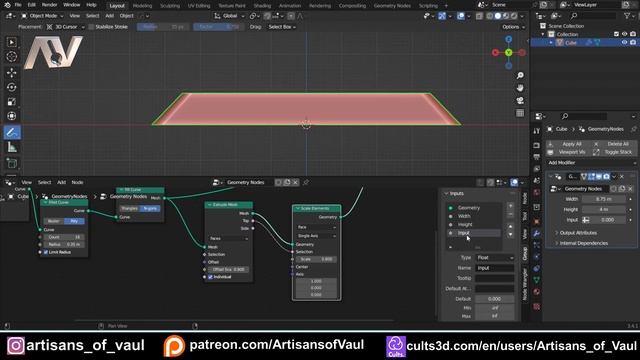The width and height of the screenshot is (640, 360).
Task: Open Faces domain dropdown in Scale Elements node
Action: tap(316, 227)
